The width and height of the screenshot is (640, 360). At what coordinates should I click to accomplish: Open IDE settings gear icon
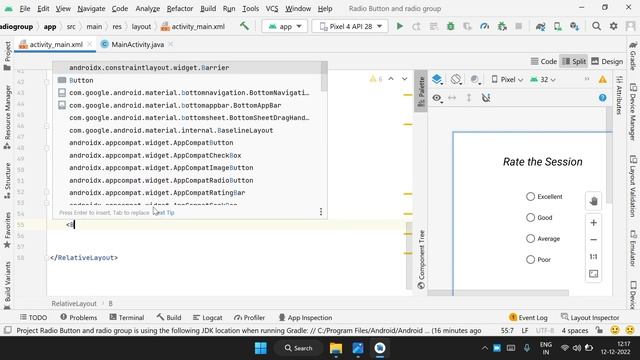tap(613, 26)
